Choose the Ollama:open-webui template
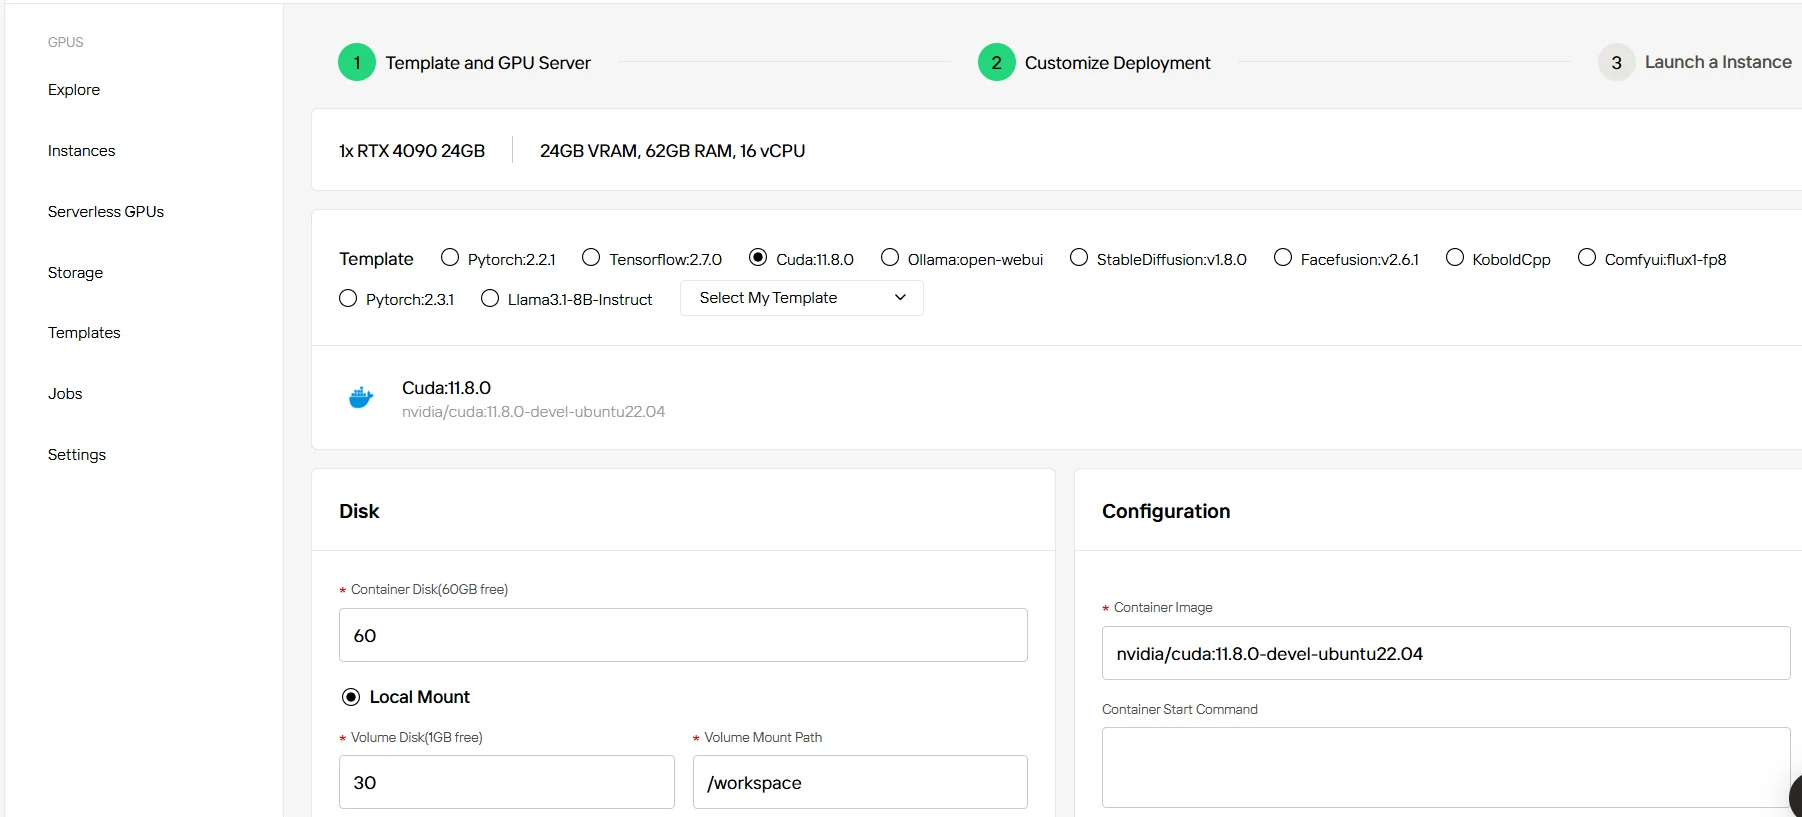This screenshot has width=1802, height=817. [890, 258]
